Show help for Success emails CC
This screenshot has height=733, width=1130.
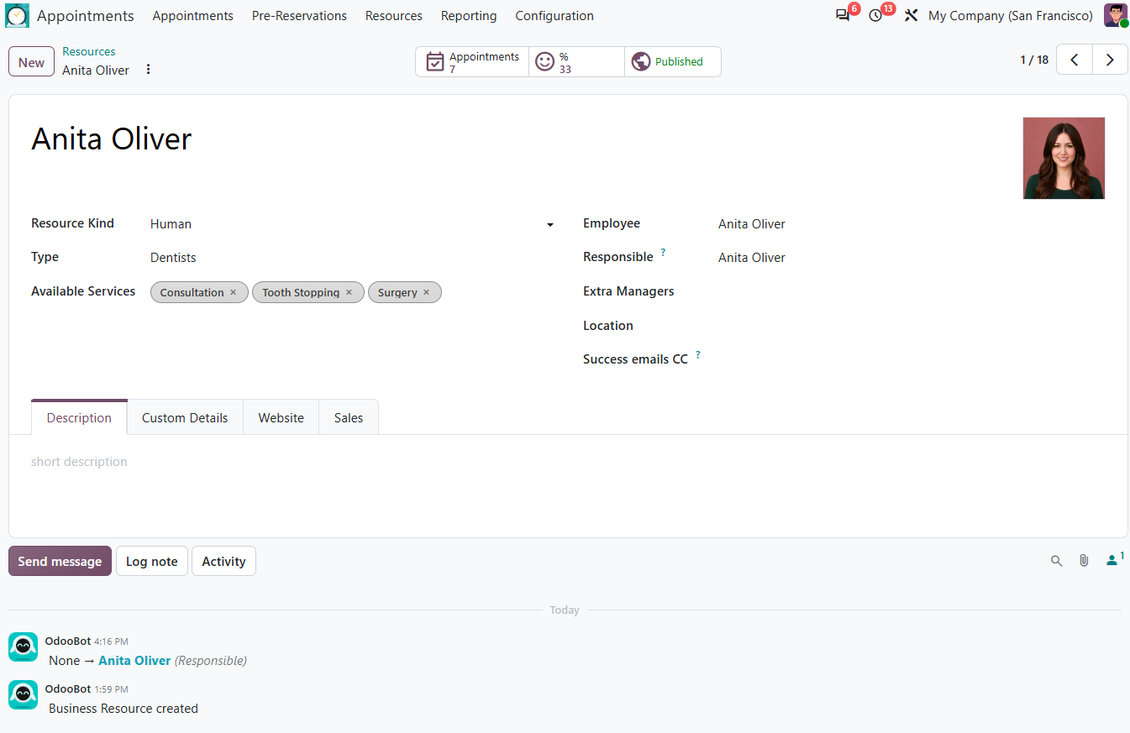point(698,355)
